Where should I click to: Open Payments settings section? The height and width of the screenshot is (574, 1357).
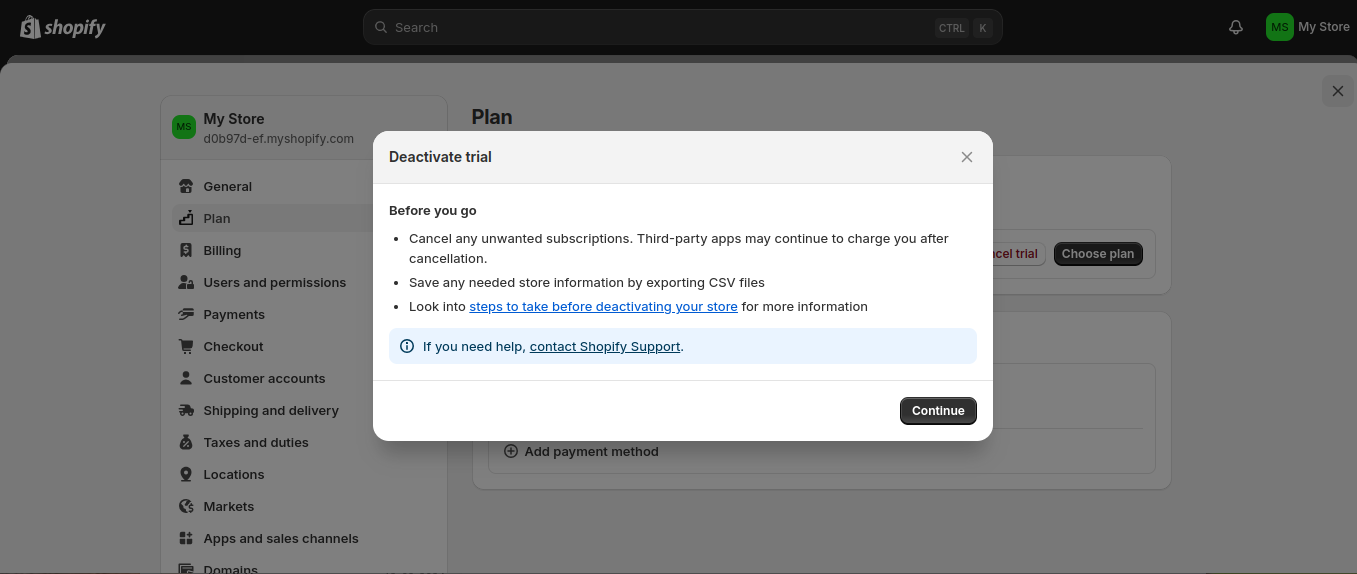click(x=234, y=314)
